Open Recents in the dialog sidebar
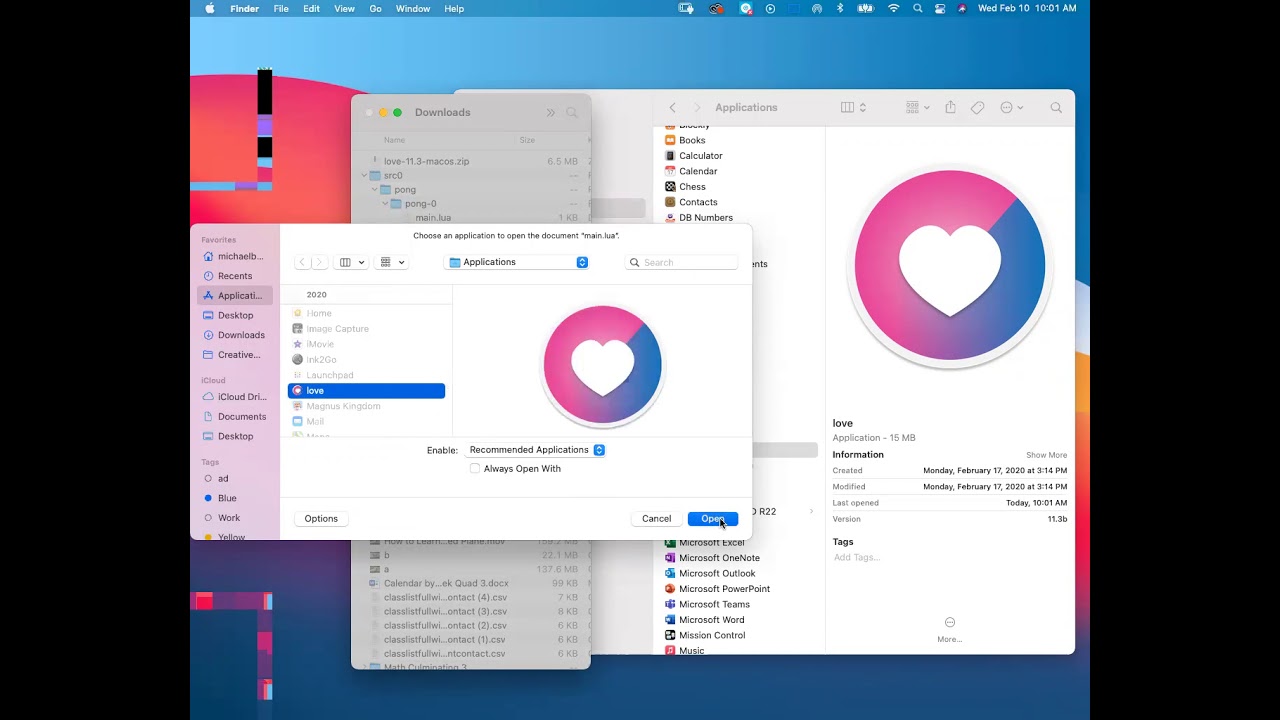The height and width of the screenshot is (720, 1280). (235, 276)
